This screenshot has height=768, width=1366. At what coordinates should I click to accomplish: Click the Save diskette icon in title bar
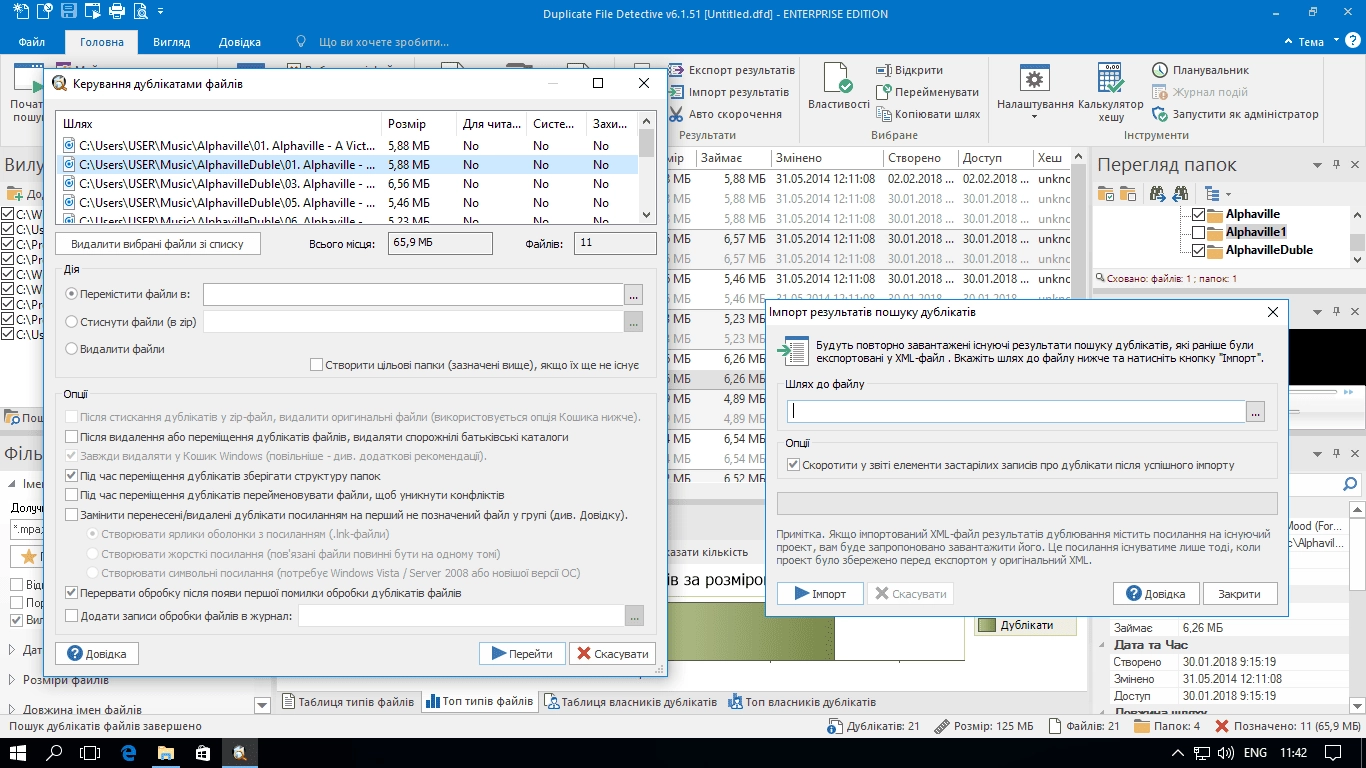69,13
